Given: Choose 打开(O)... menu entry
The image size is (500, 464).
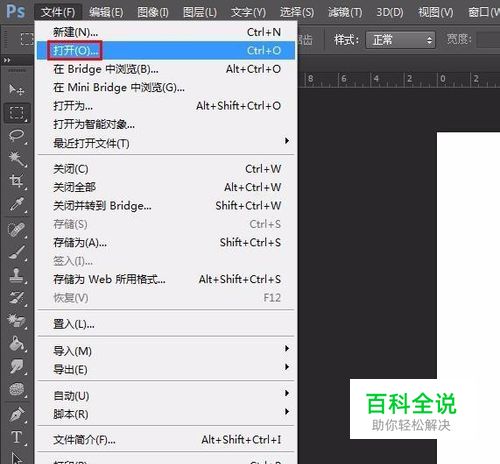Looking at the screenshot, I should (x=166, y=50).
